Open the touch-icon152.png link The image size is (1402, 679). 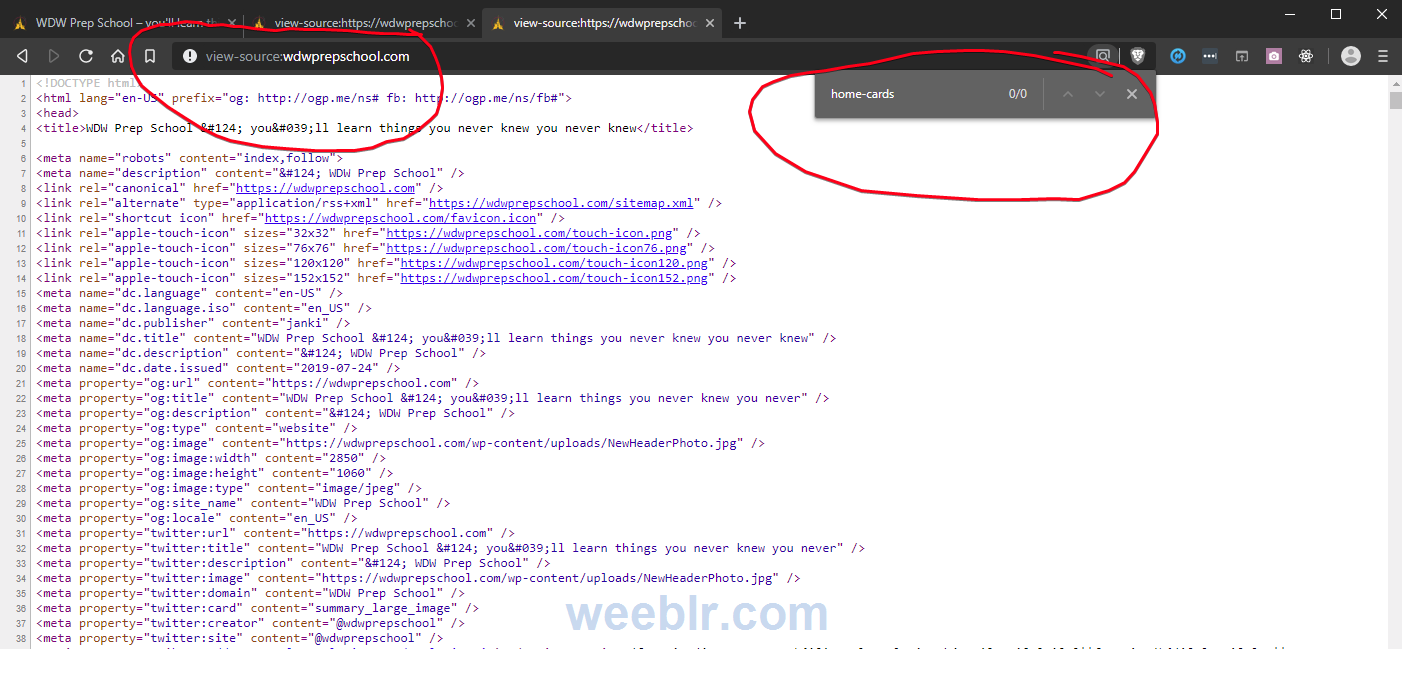[554, 278]
